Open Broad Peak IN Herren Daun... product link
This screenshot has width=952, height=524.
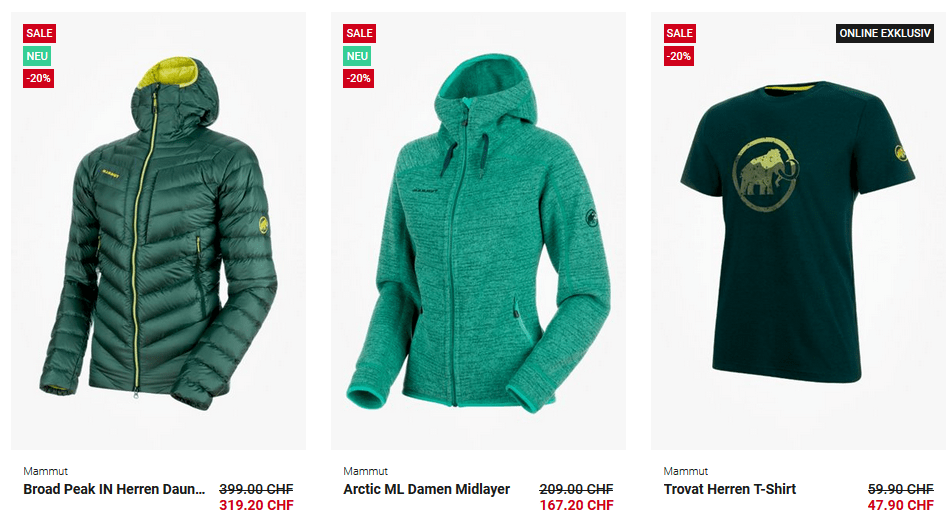pyautogui.click(x=114, y=489)
